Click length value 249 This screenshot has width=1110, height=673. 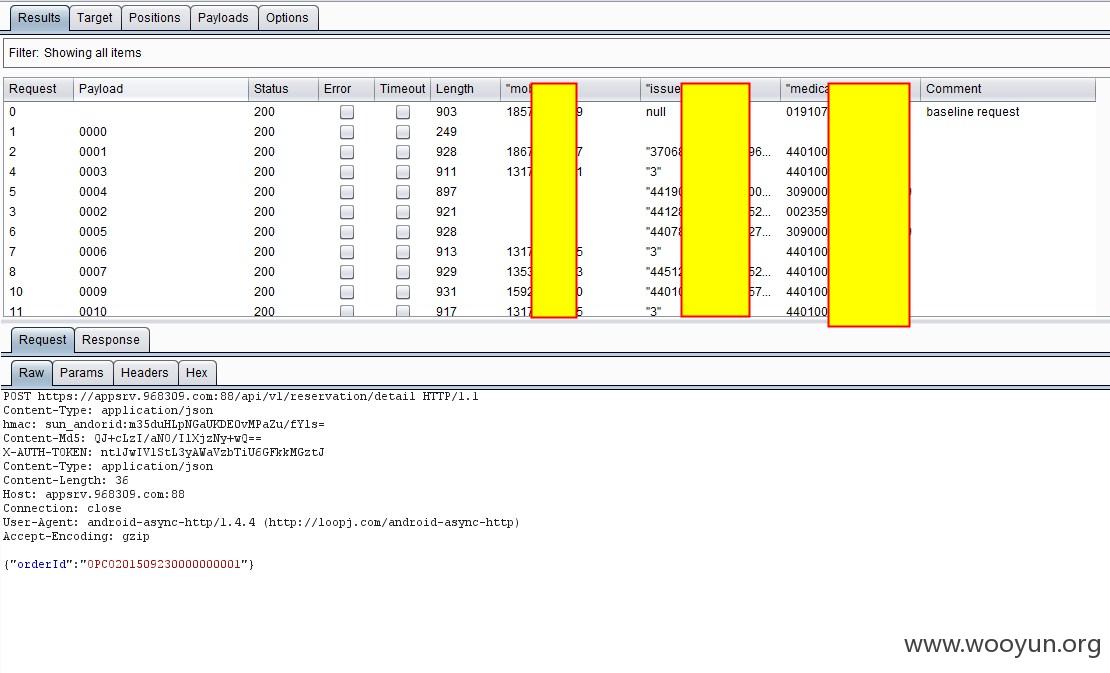pos(446,132)
